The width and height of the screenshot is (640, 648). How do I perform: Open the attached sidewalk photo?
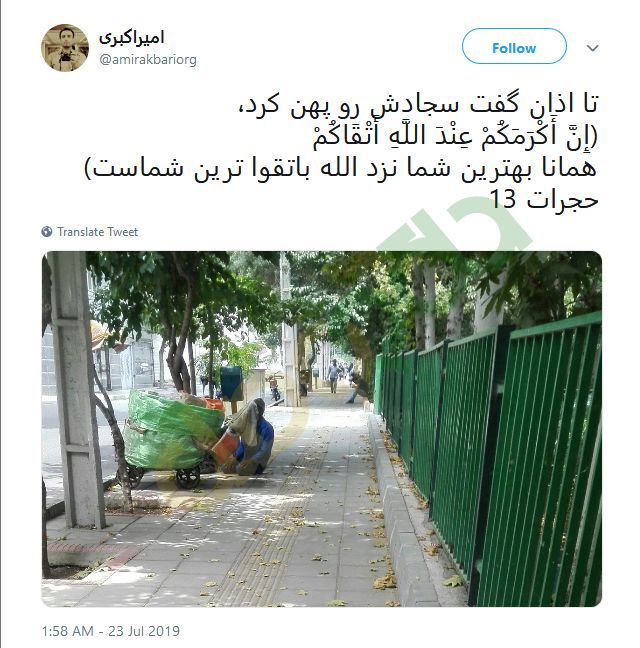pos(321,429)
